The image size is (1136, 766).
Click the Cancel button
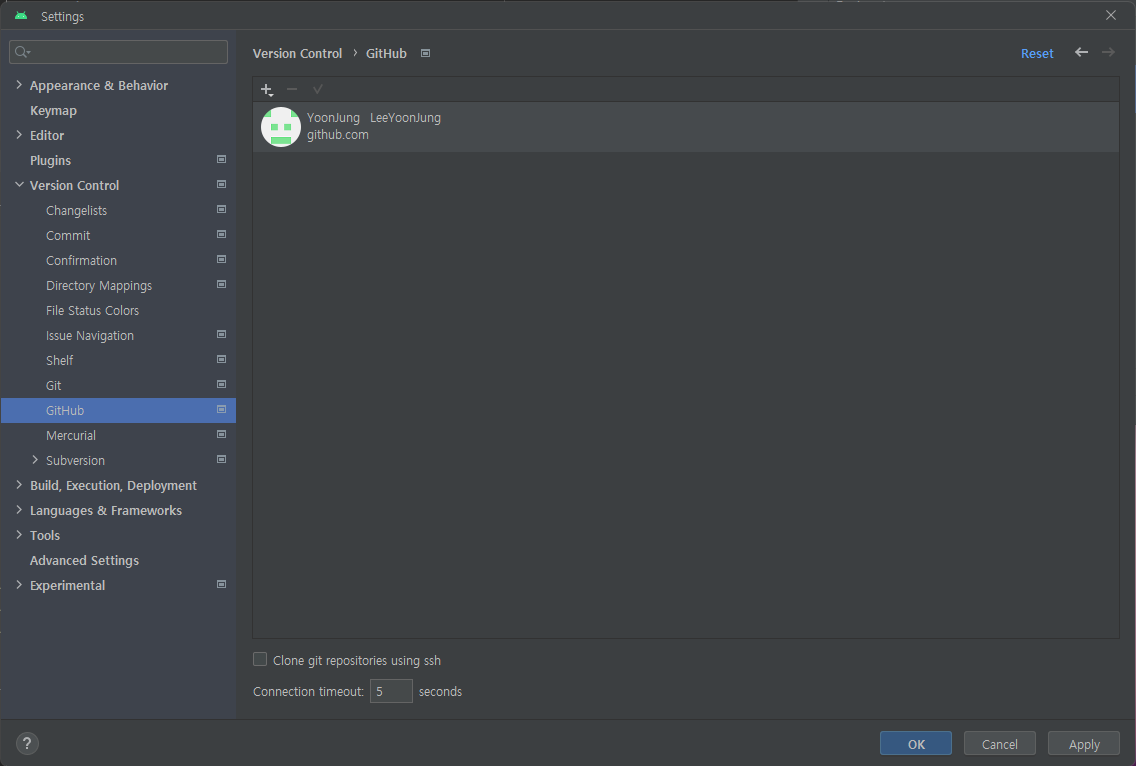pyautogui.click(x=999, y=744)
